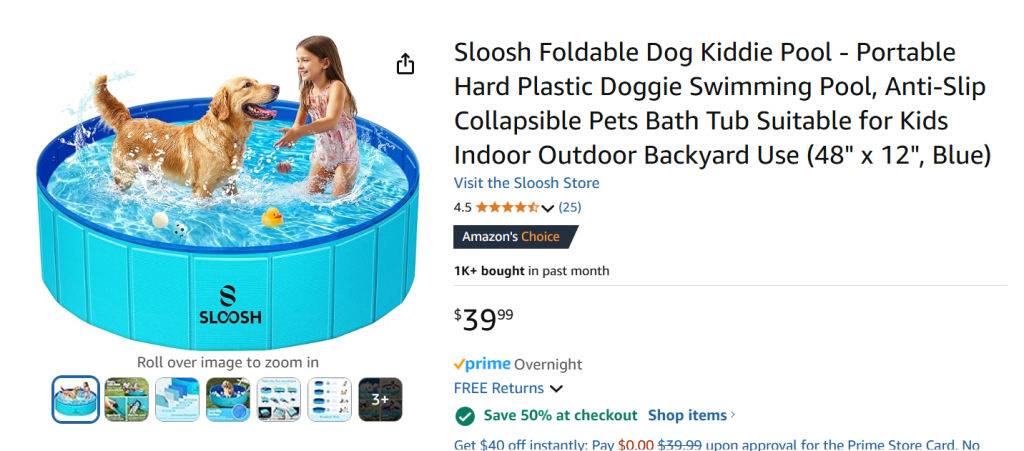Click the share icon above the product image
This screenshot has width=1024, height=451.
405,65
